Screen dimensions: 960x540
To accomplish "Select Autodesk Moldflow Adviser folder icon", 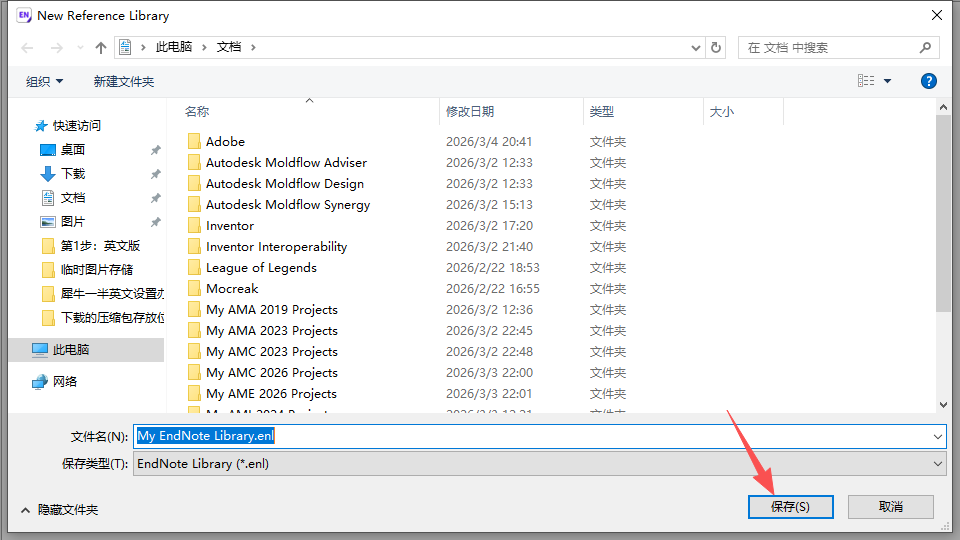I will click(194, 162).
